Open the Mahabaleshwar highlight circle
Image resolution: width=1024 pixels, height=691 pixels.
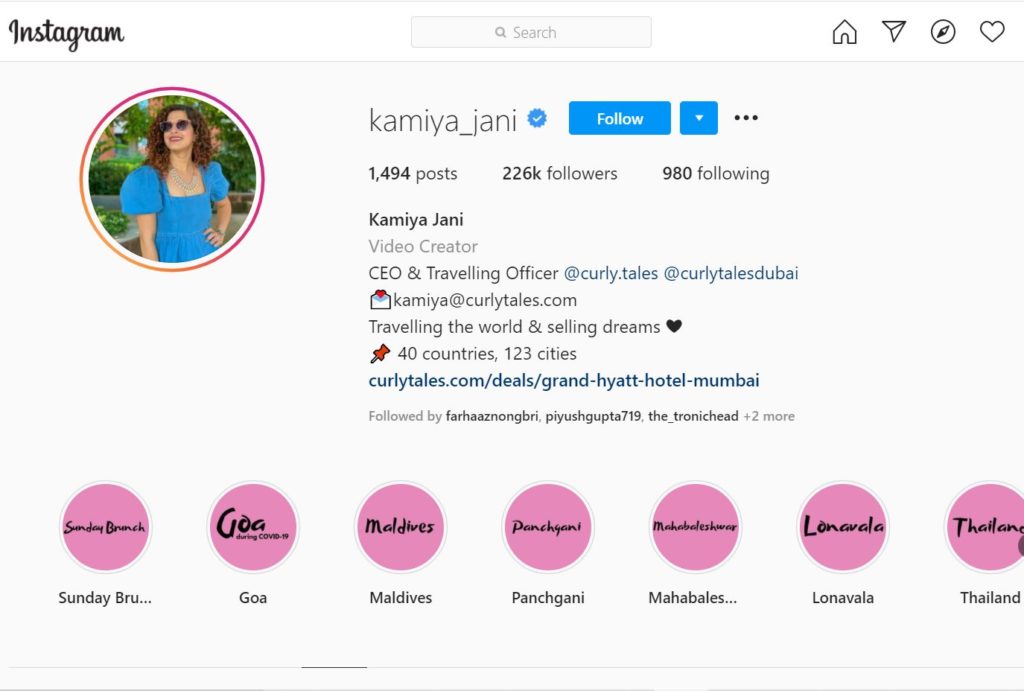[696, 527]
